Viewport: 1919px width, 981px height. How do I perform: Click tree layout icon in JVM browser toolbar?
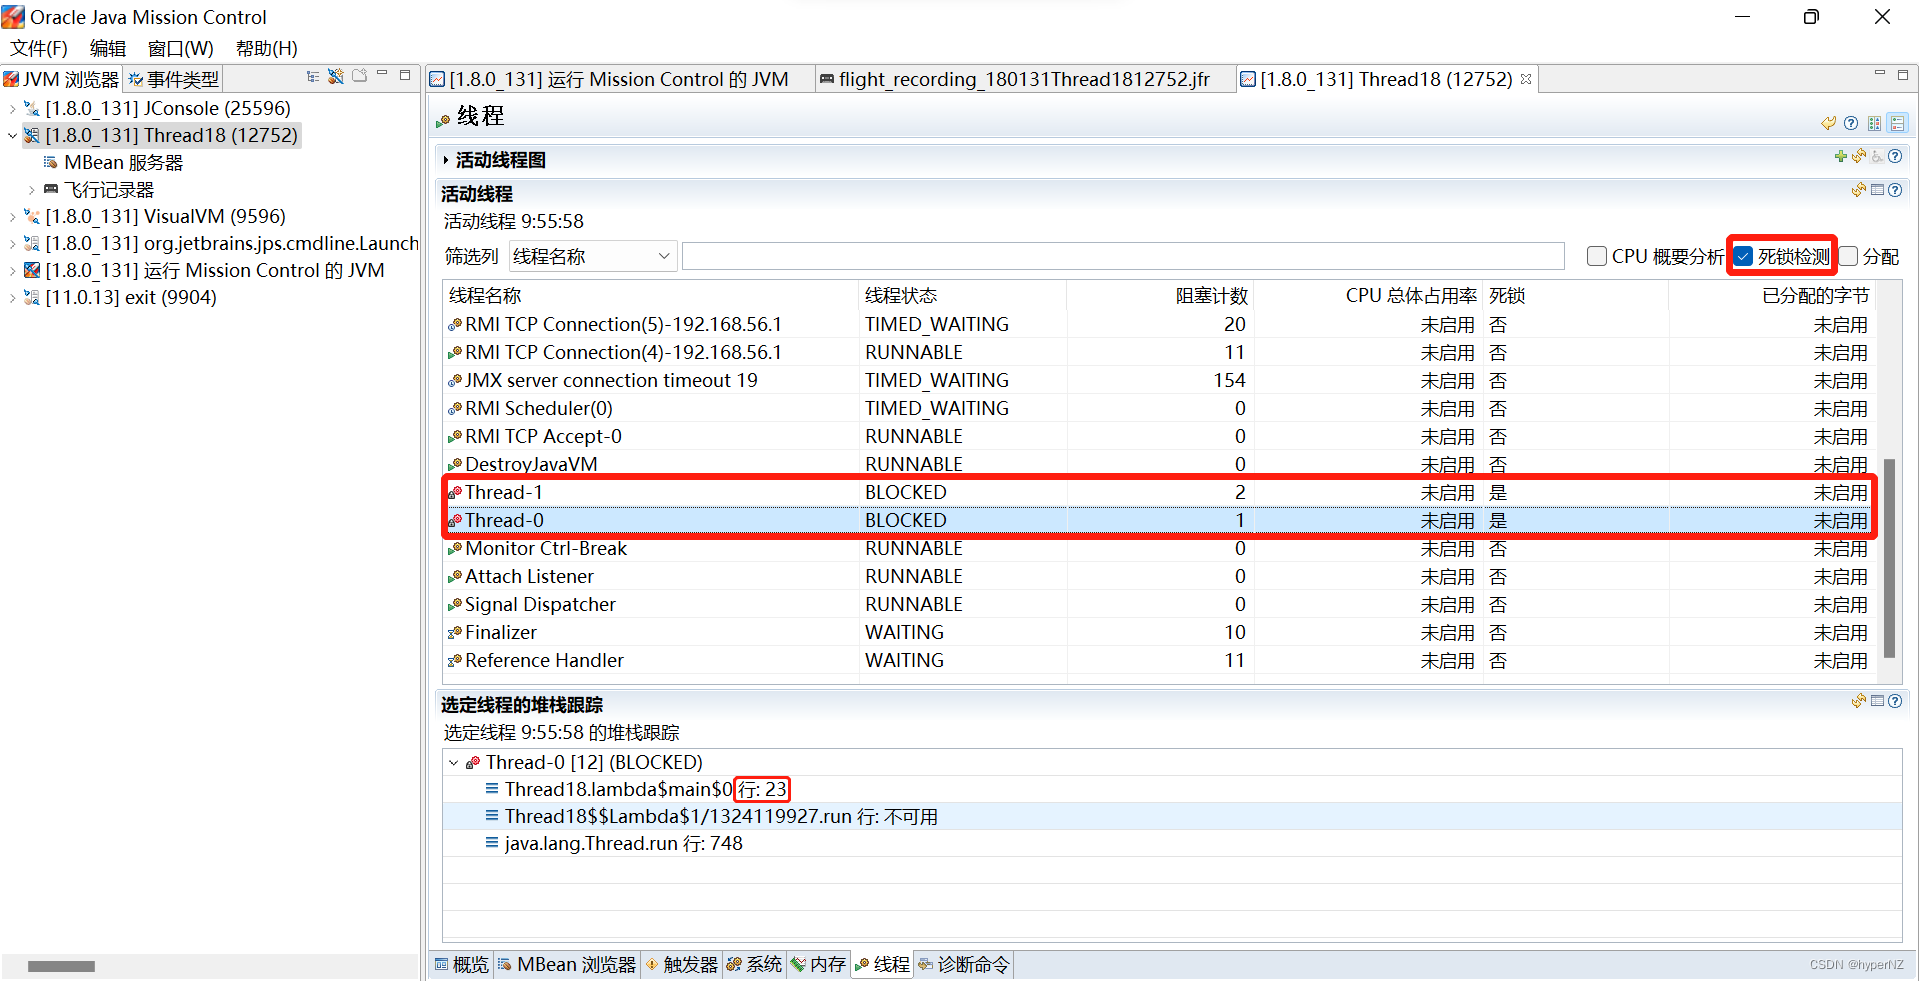pyautogui.click(x=313, y=76)
